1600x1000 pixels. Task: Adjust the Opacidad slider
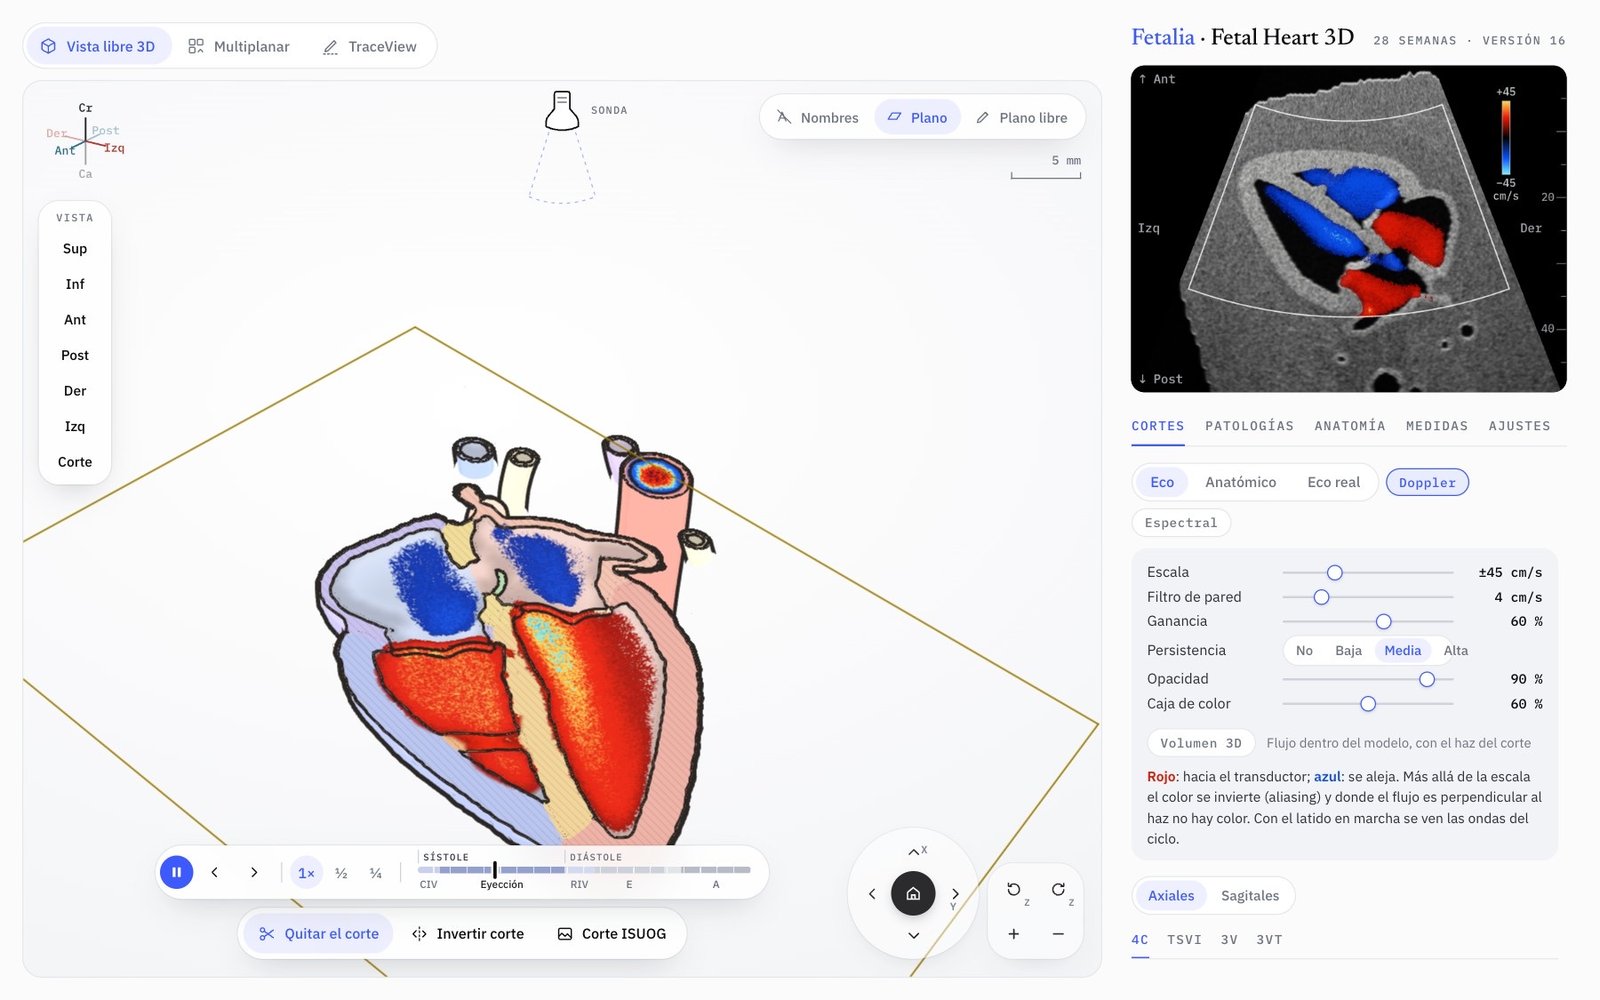coord(1368,680)
